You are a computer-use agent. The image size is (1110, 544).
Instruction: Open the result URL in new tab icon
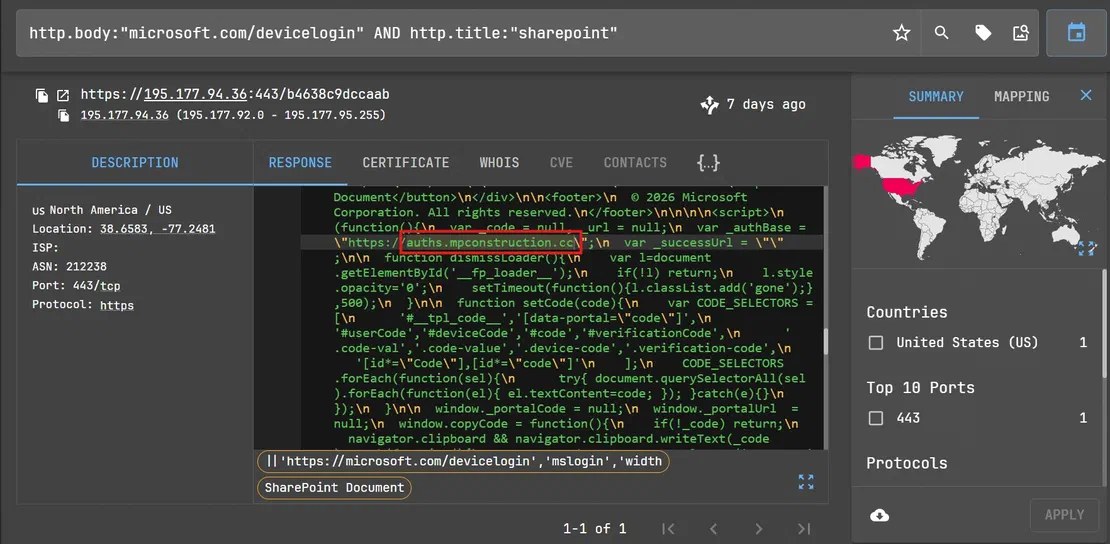[x=63, y=95]
